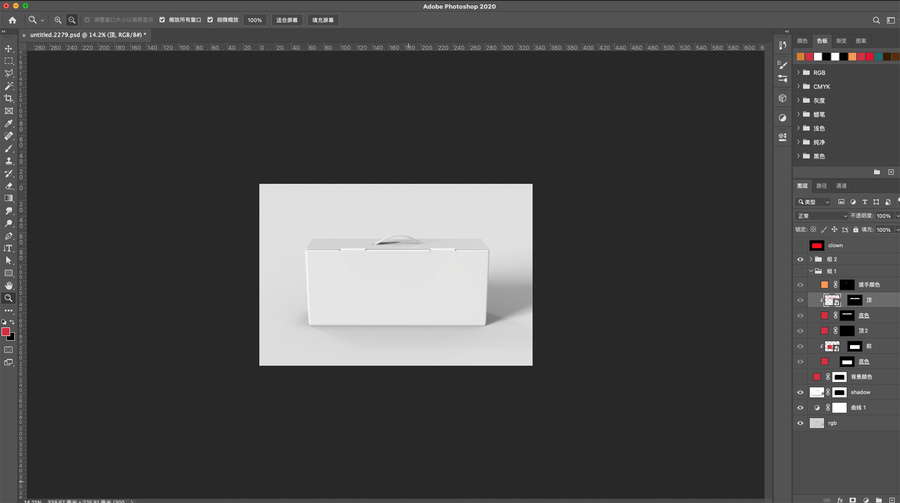Choose Zoom Out mode in options bar
The height and width of the screenshot is (503, 900).
click(72, 20)
